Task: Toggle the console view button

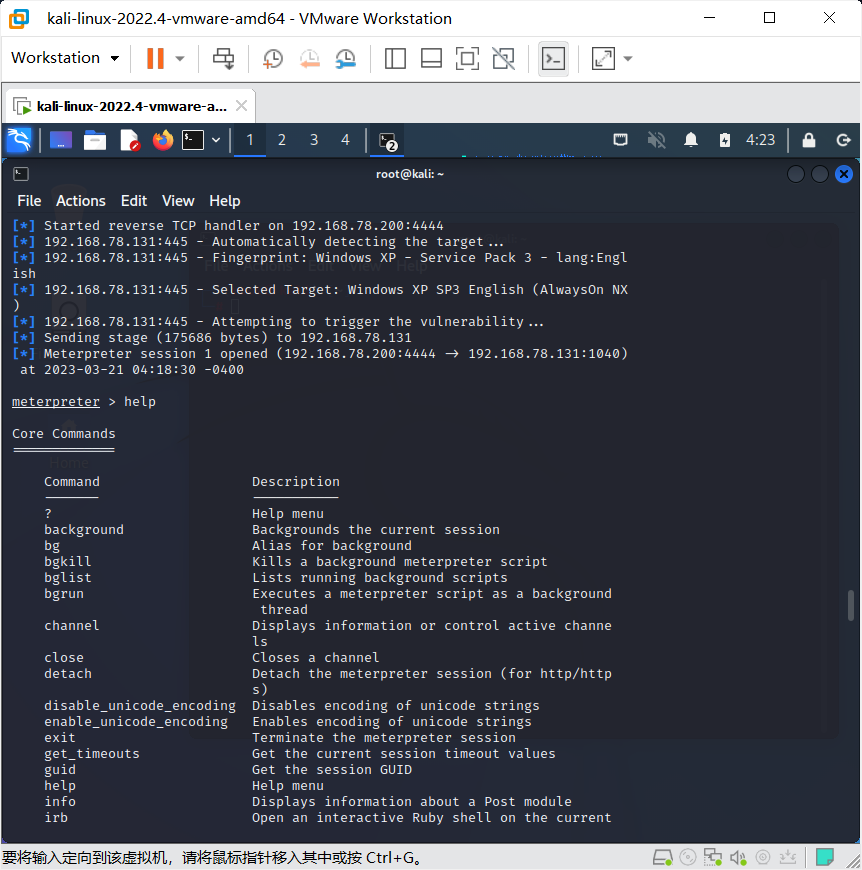Action: point(553,58)
